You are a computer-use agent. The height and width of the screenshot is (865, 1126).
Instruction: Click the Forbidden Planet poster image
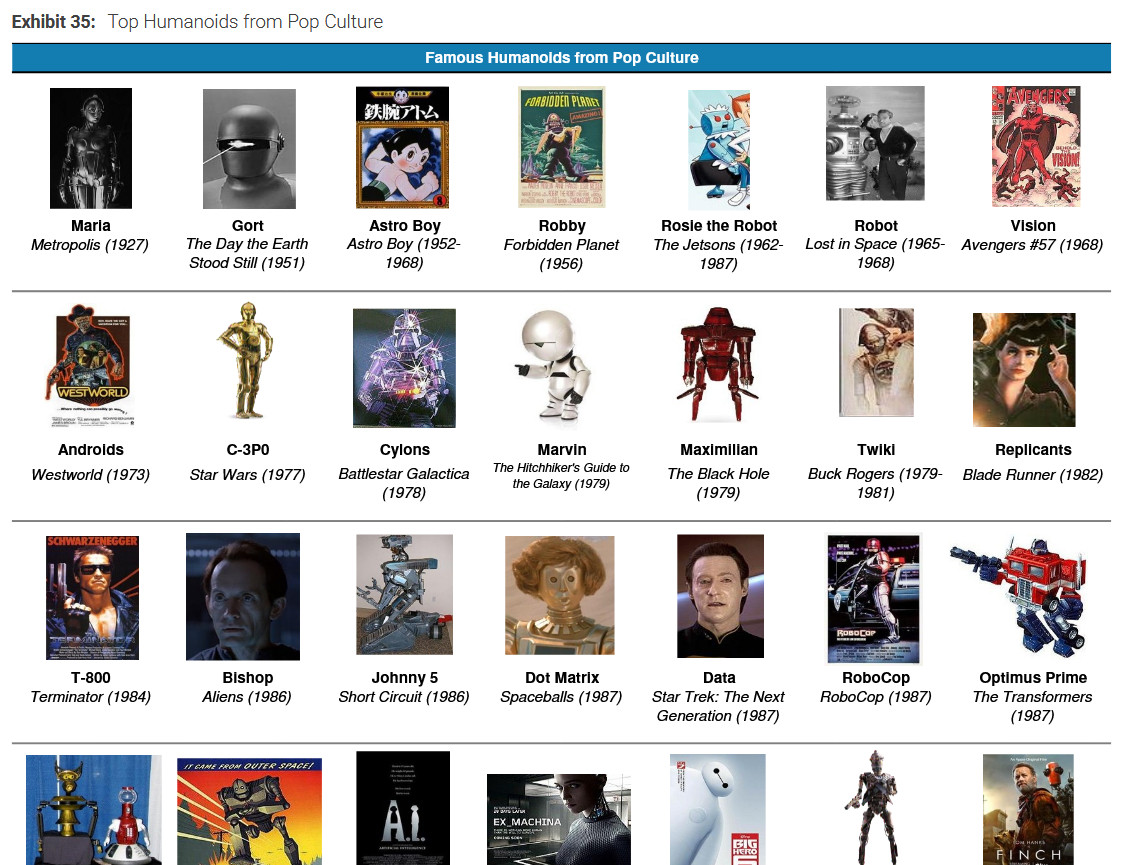click(x=562, y=146)
